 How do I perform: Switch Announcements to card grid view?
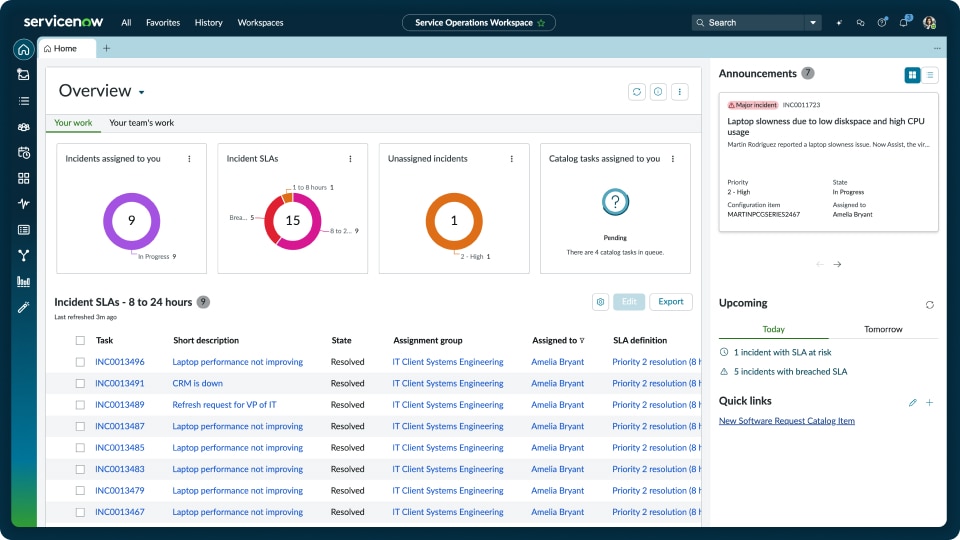click(912, 75)
